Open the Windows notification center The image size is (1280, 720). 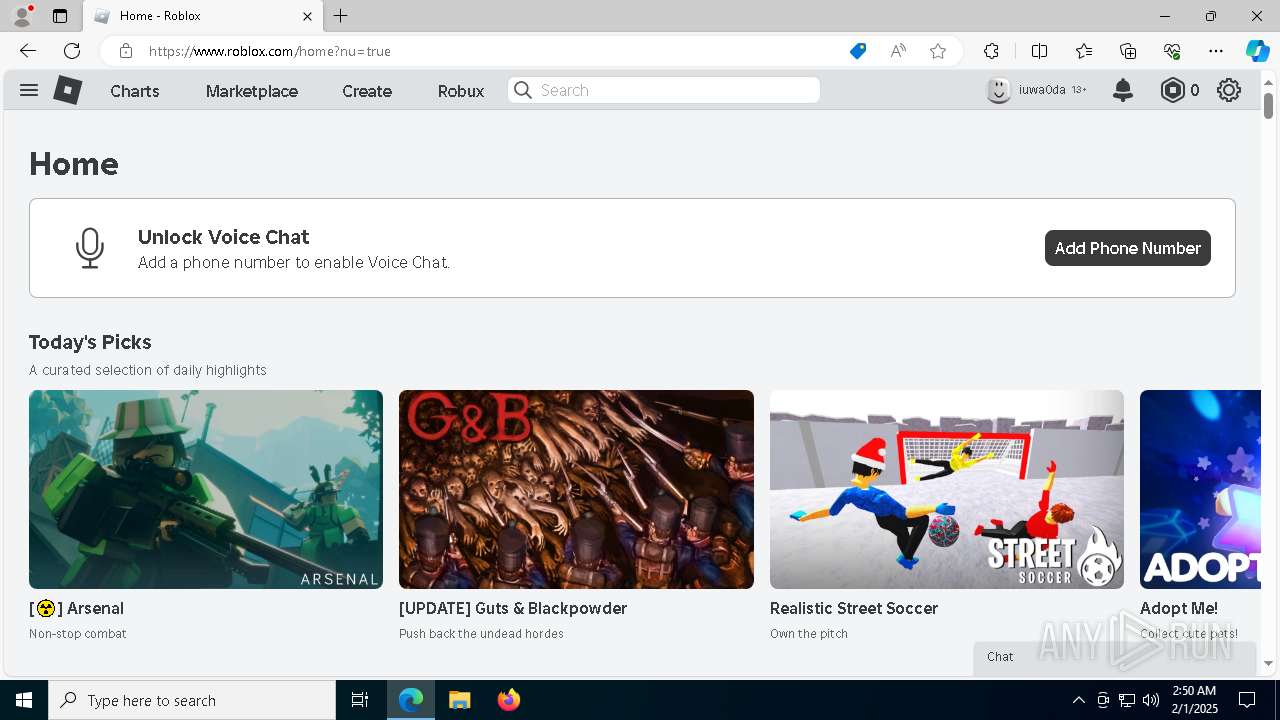[x=1247, y=700]
